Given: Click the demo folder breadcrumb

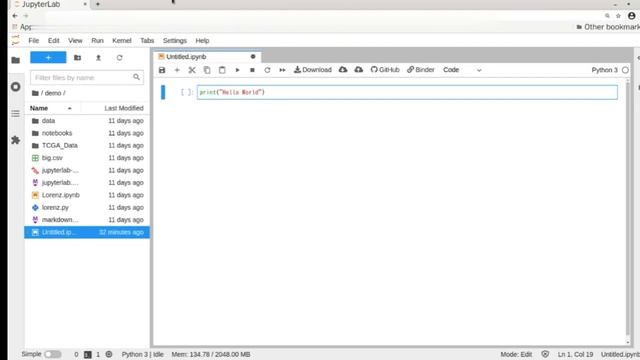Looking at the screenshot, I should (x=53, y=93).
